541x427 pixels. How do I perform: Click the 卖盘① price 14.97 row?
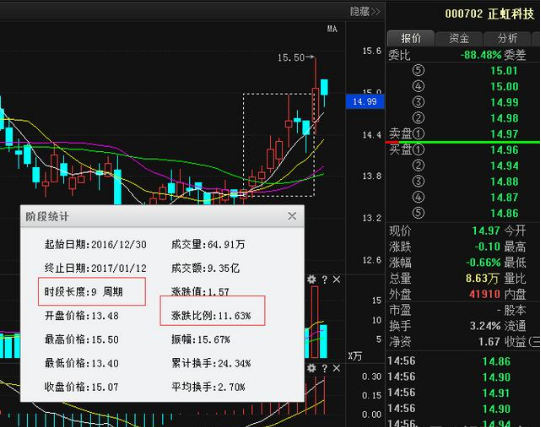point(463,134)
